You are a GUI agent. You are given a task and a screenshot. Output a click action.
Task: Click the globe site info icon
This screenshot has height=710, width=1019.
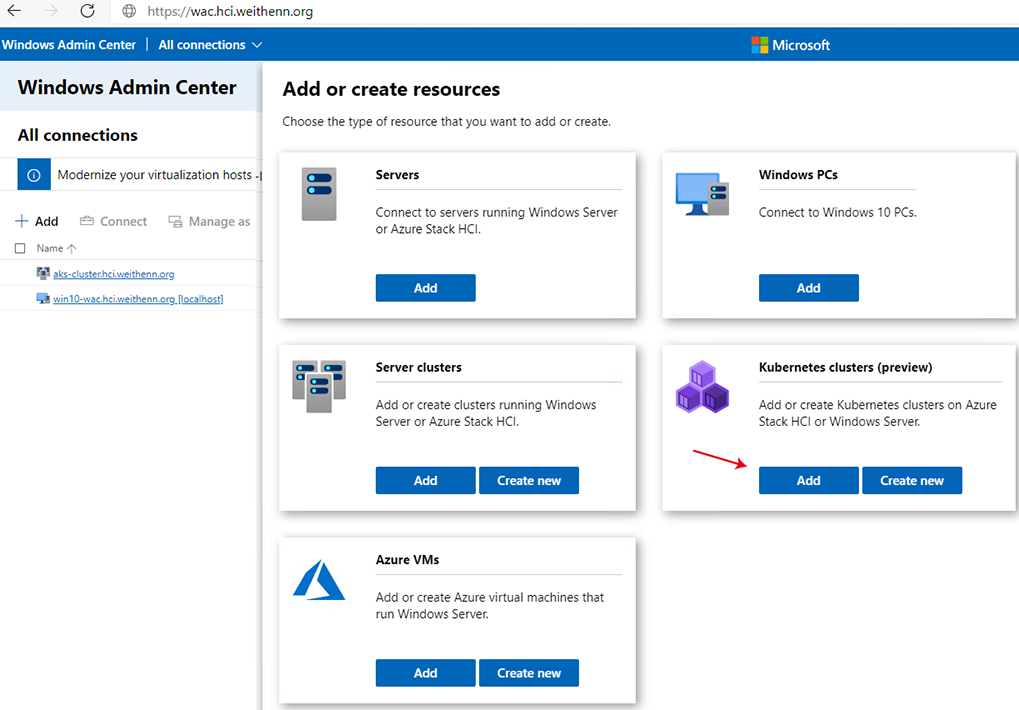tap(129, 11)
